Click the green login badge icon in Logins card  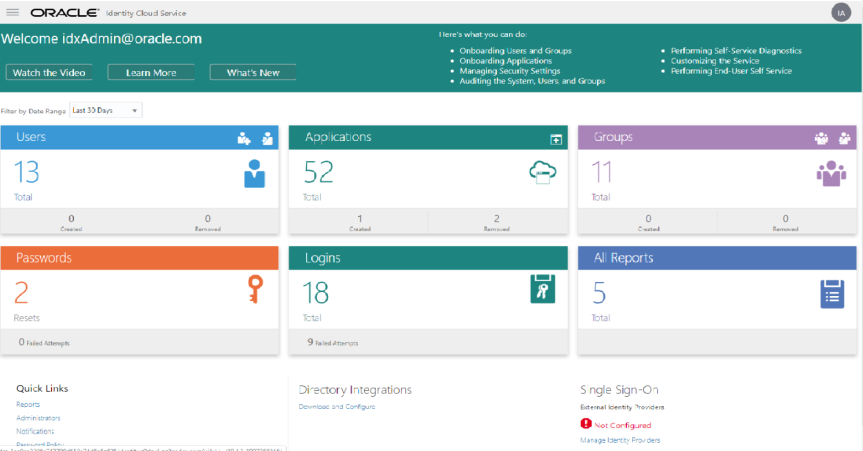[x=543, y=289]
